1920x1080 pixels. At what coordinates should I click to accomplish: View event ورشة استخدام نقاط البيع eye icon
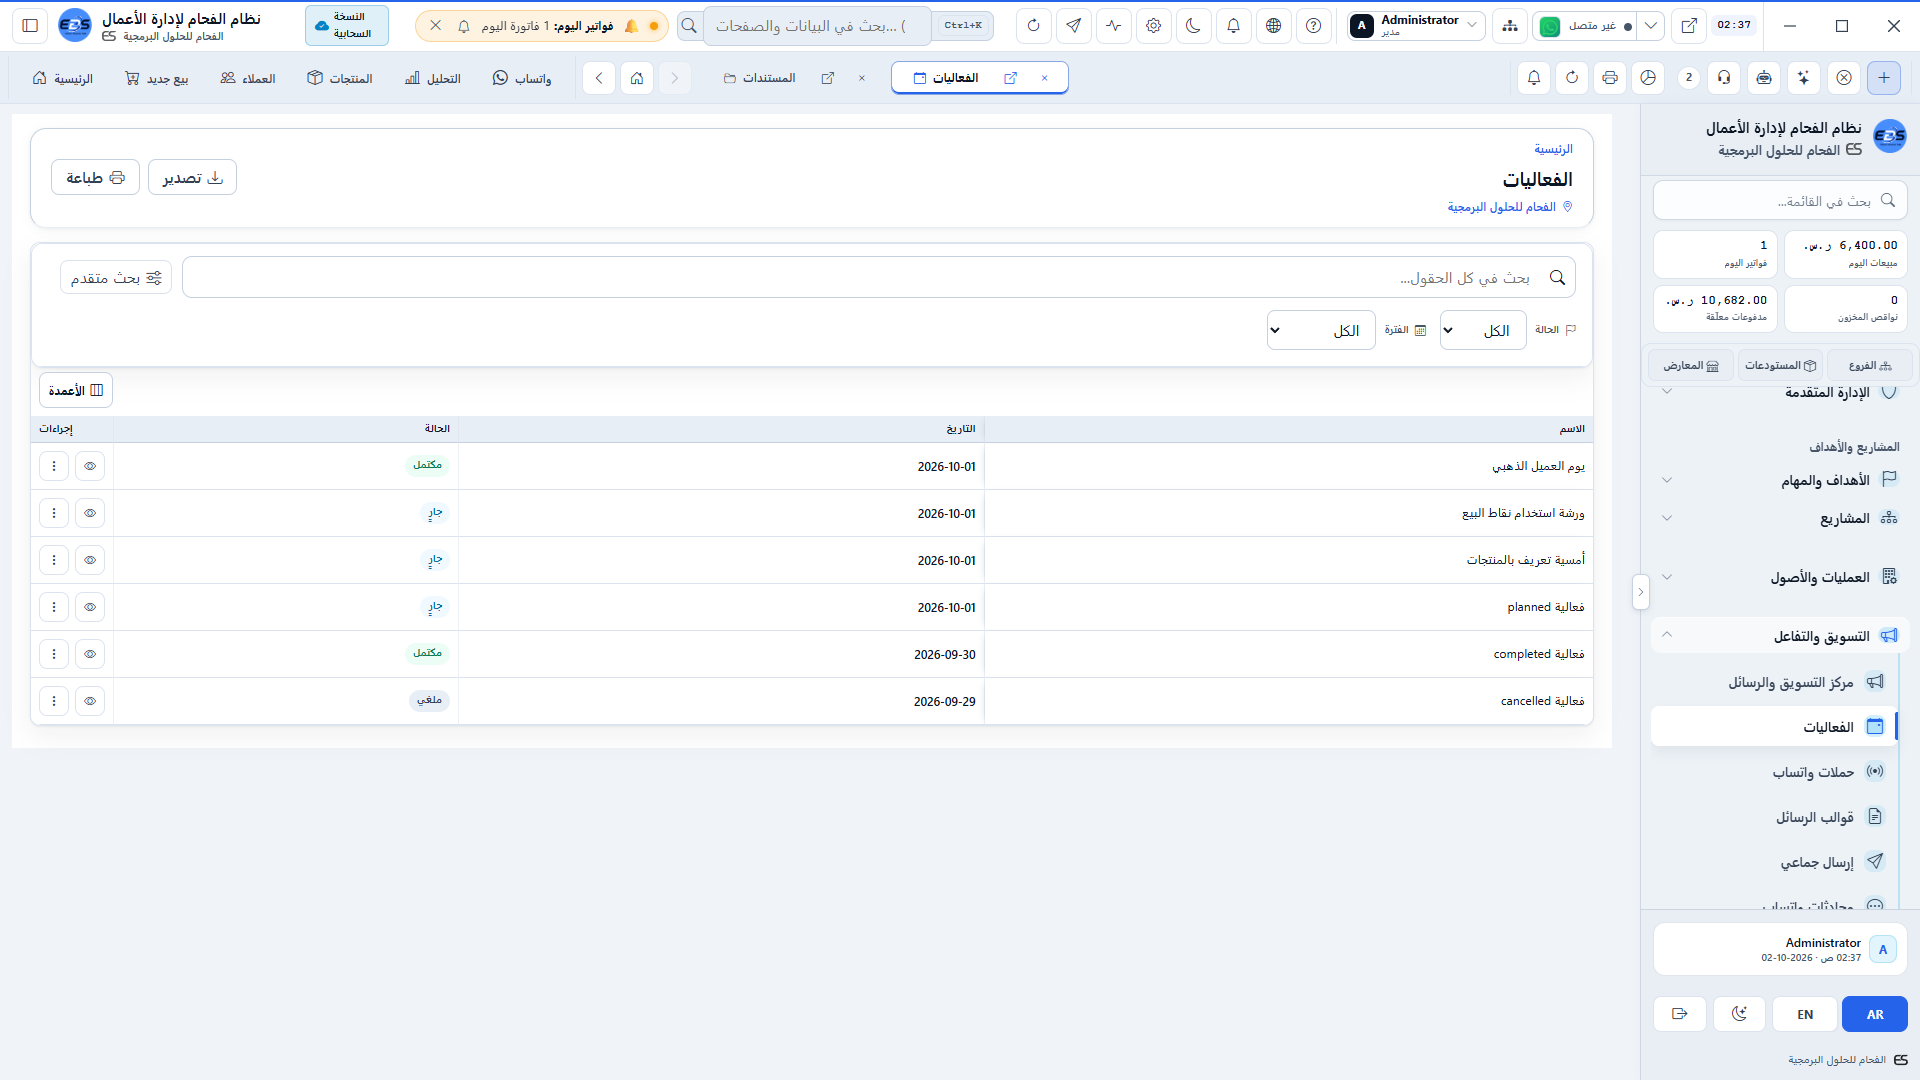[90, 513]
